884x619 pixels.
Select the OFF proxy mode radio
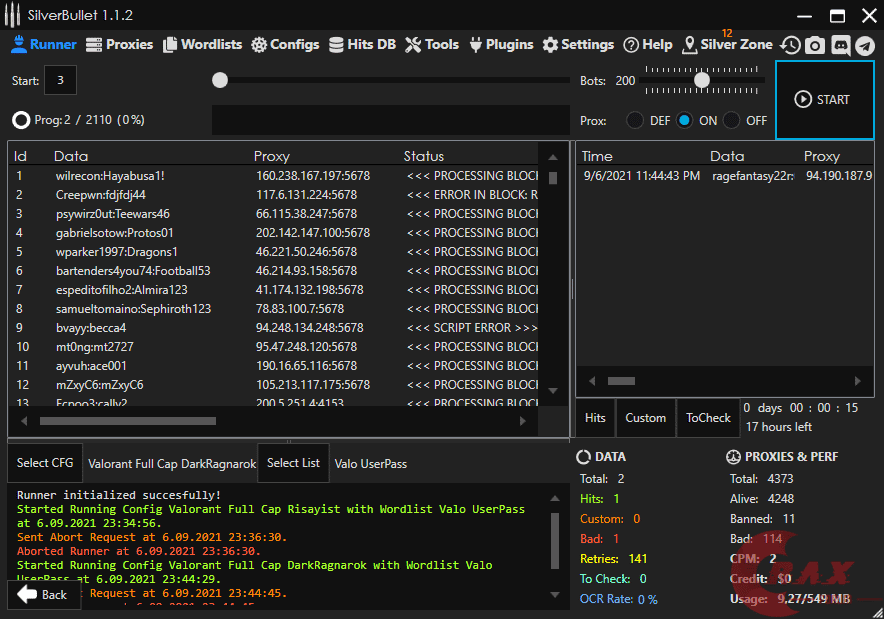pos(732,120)
